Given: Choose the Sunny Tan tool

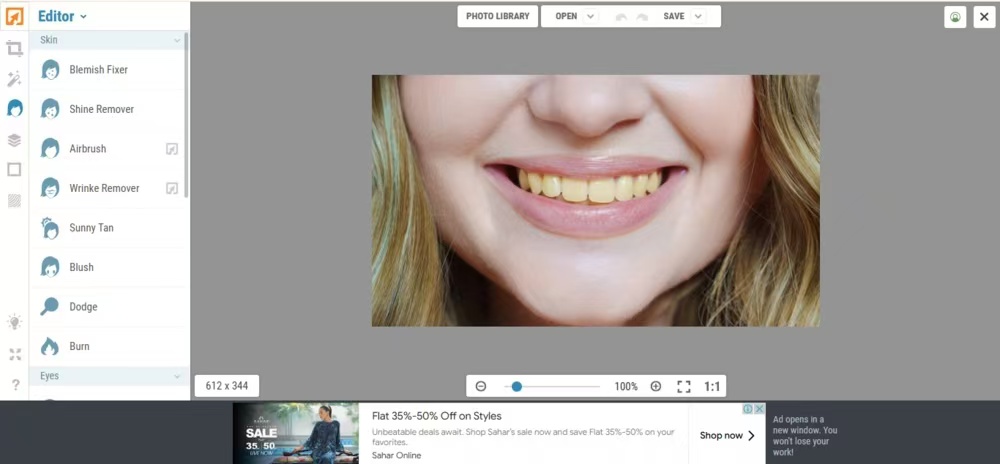Looking at the screenshot, I should pos(91,228).
